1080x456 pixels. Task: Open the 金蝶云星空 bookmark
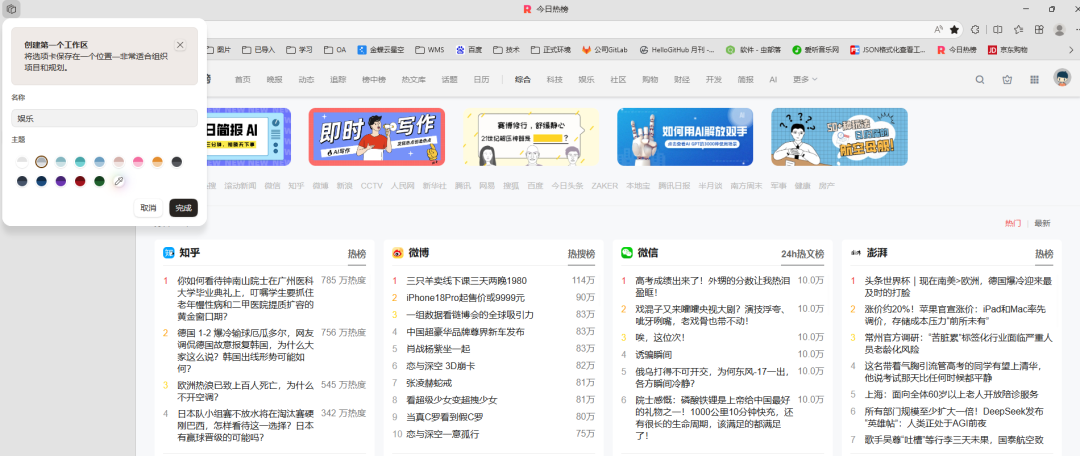[x=381, y=50]
